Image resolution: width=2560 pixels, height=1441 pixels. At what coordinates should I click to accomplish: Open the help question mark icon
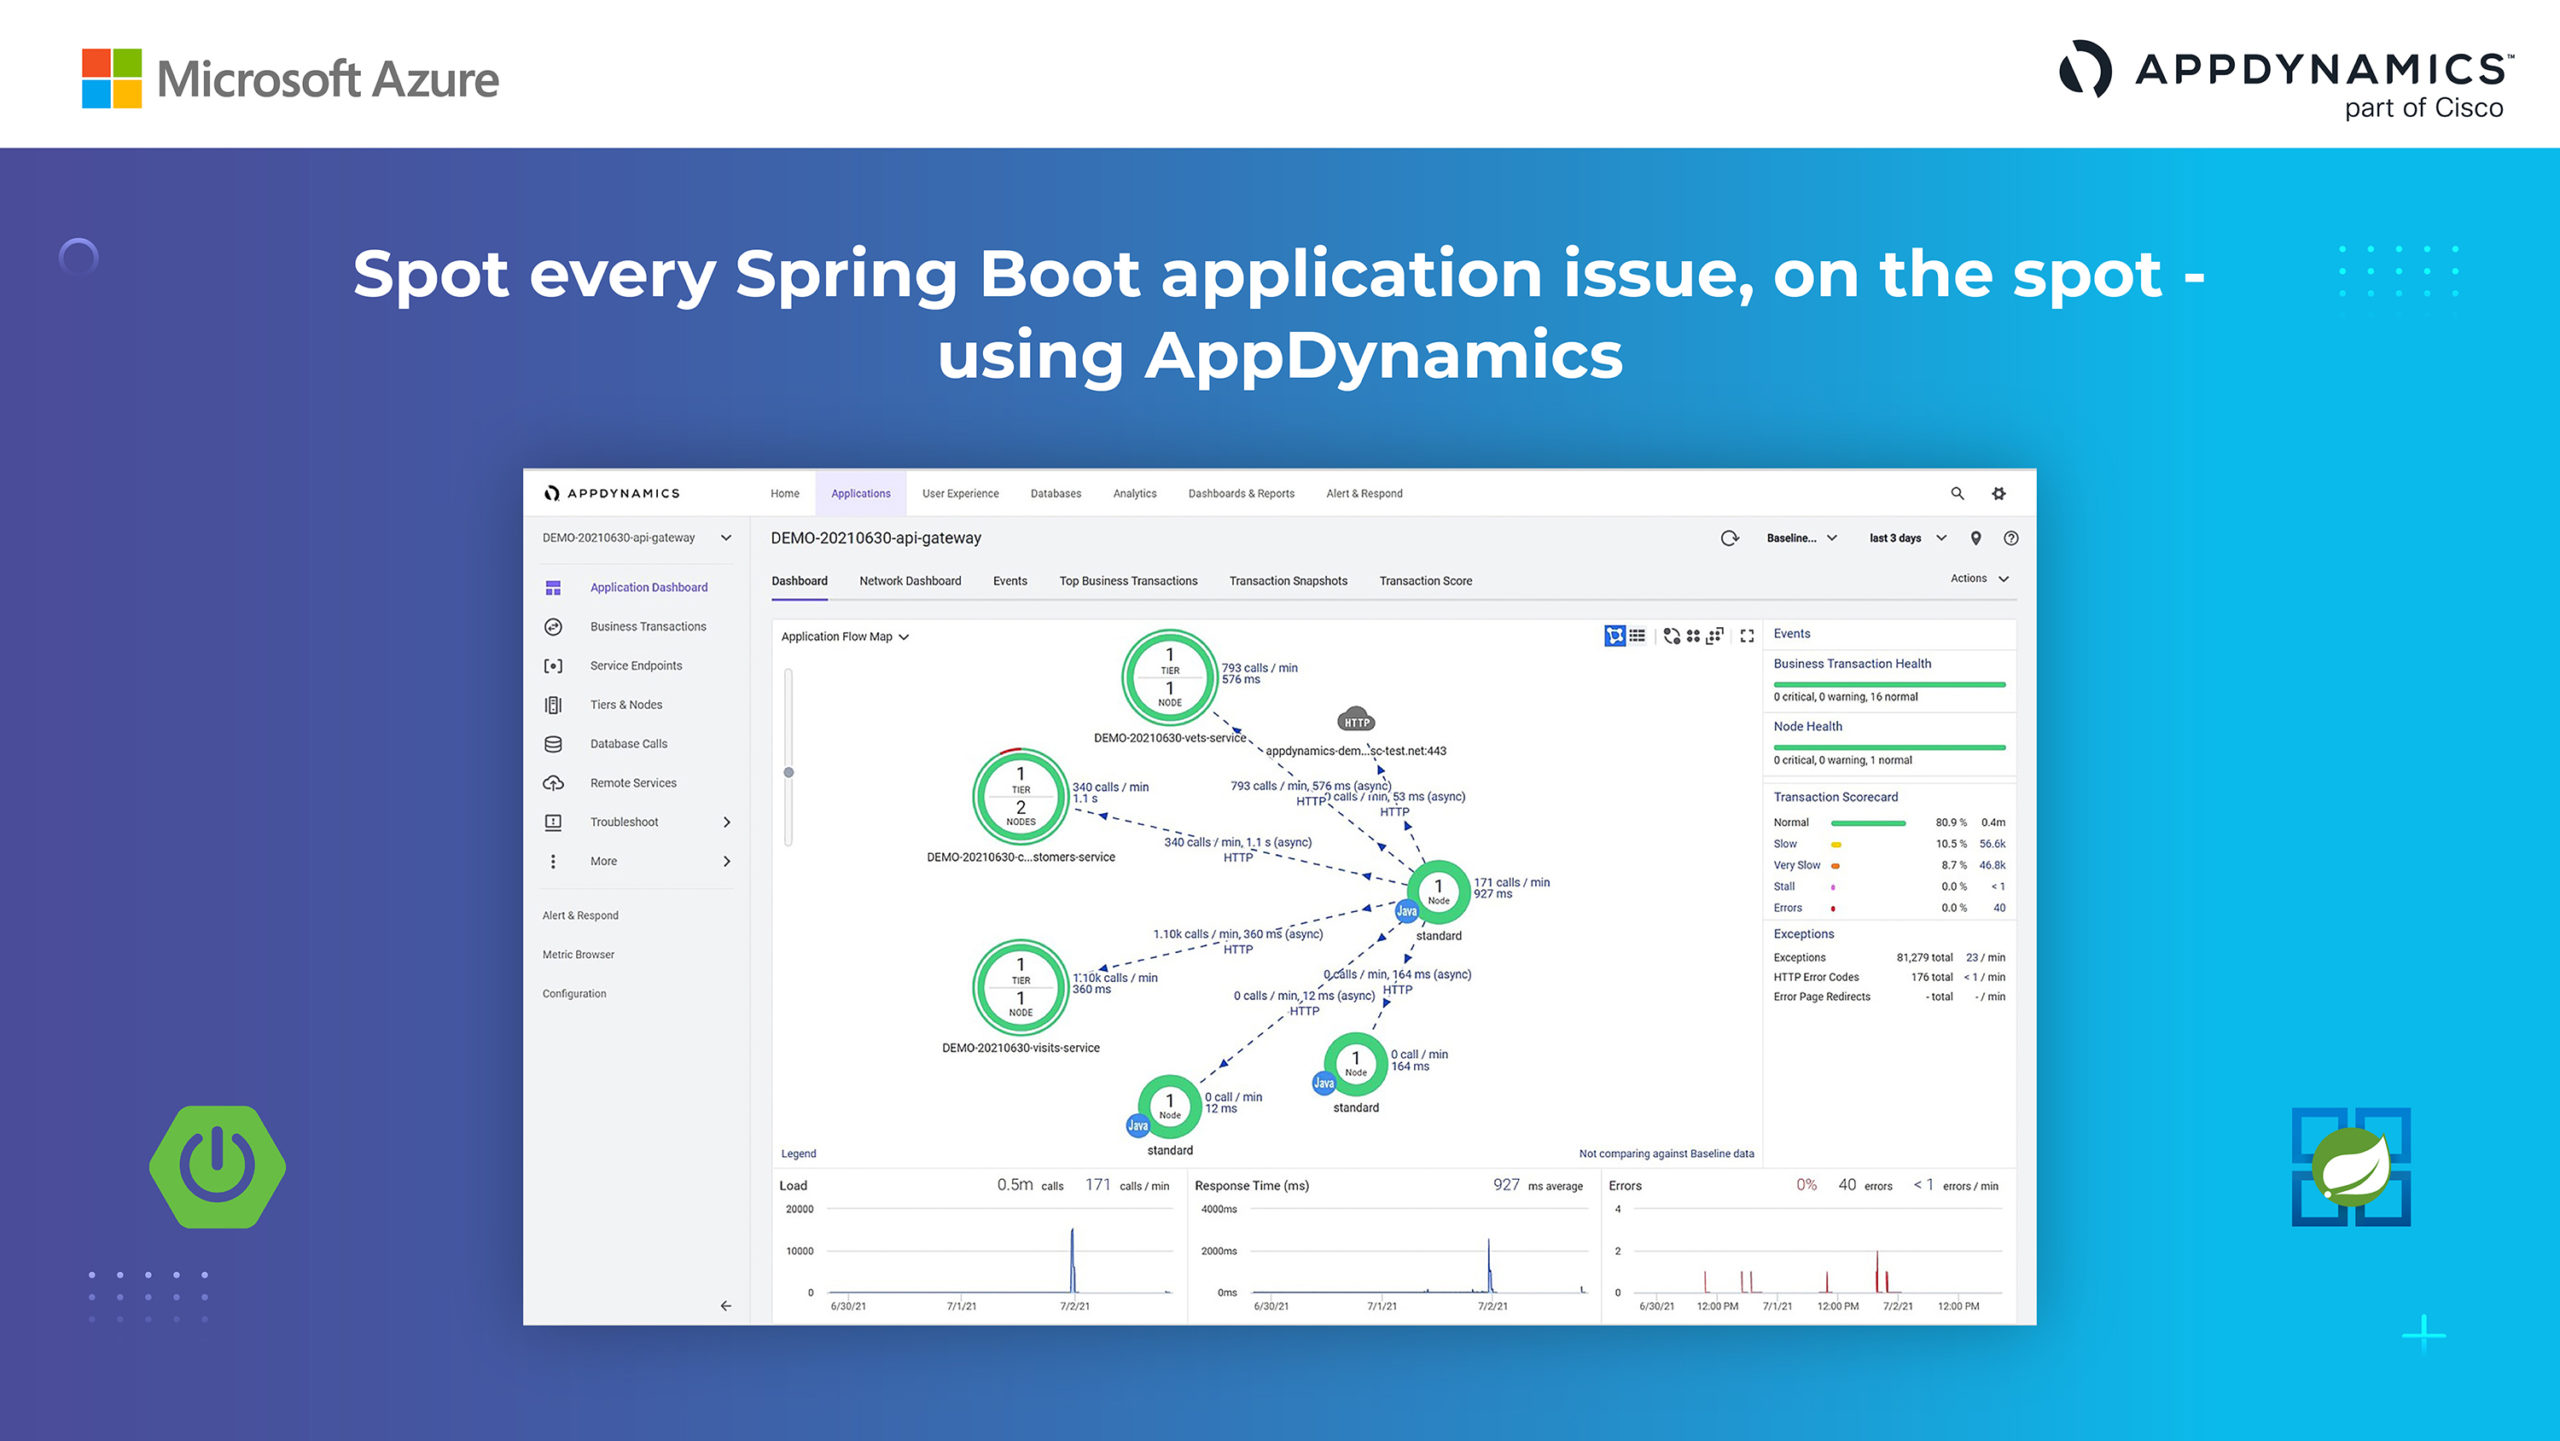pos(2011,538)
